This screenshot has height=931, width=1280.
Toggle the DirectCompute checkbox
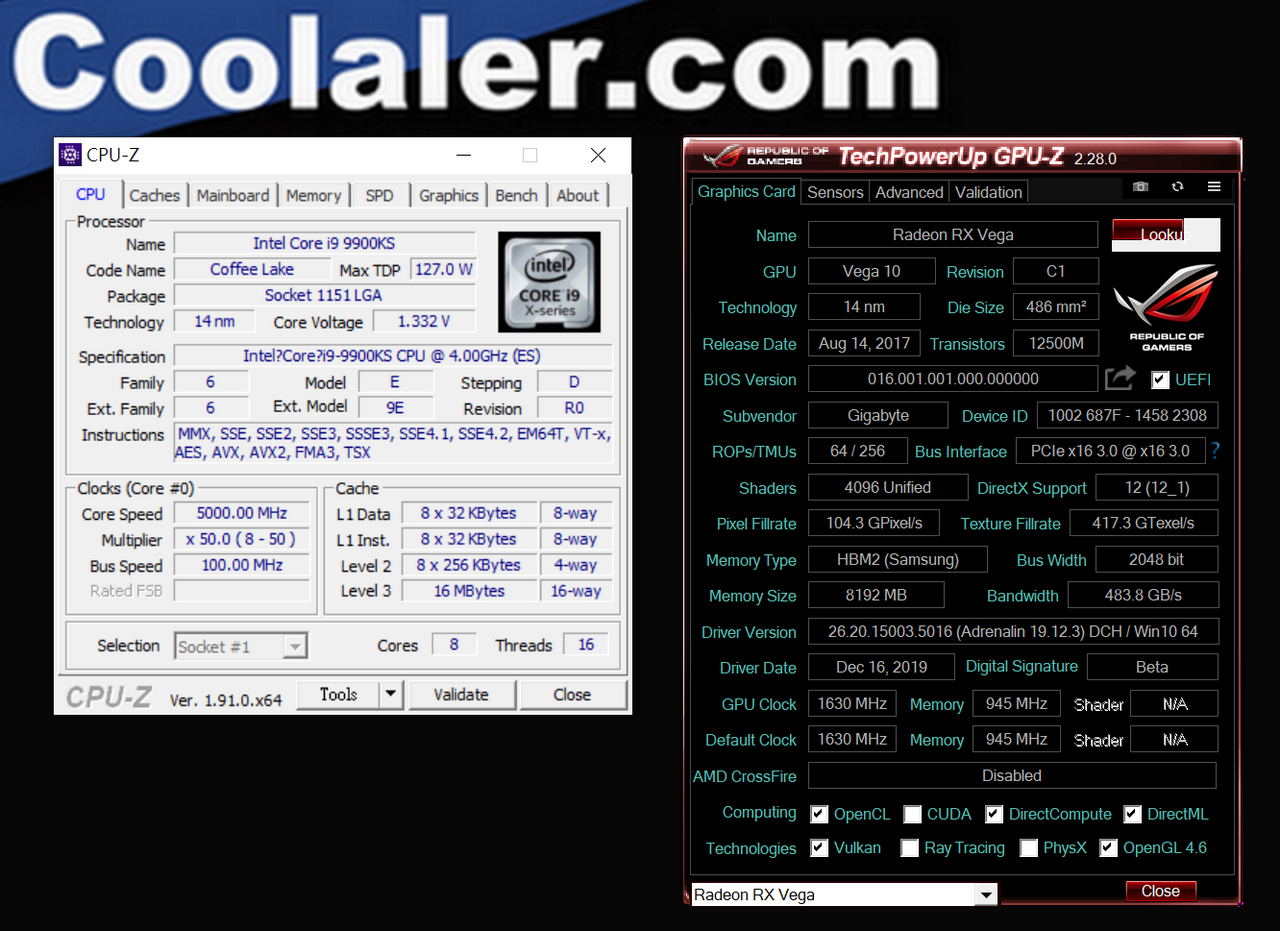click(x=994, y=814)
